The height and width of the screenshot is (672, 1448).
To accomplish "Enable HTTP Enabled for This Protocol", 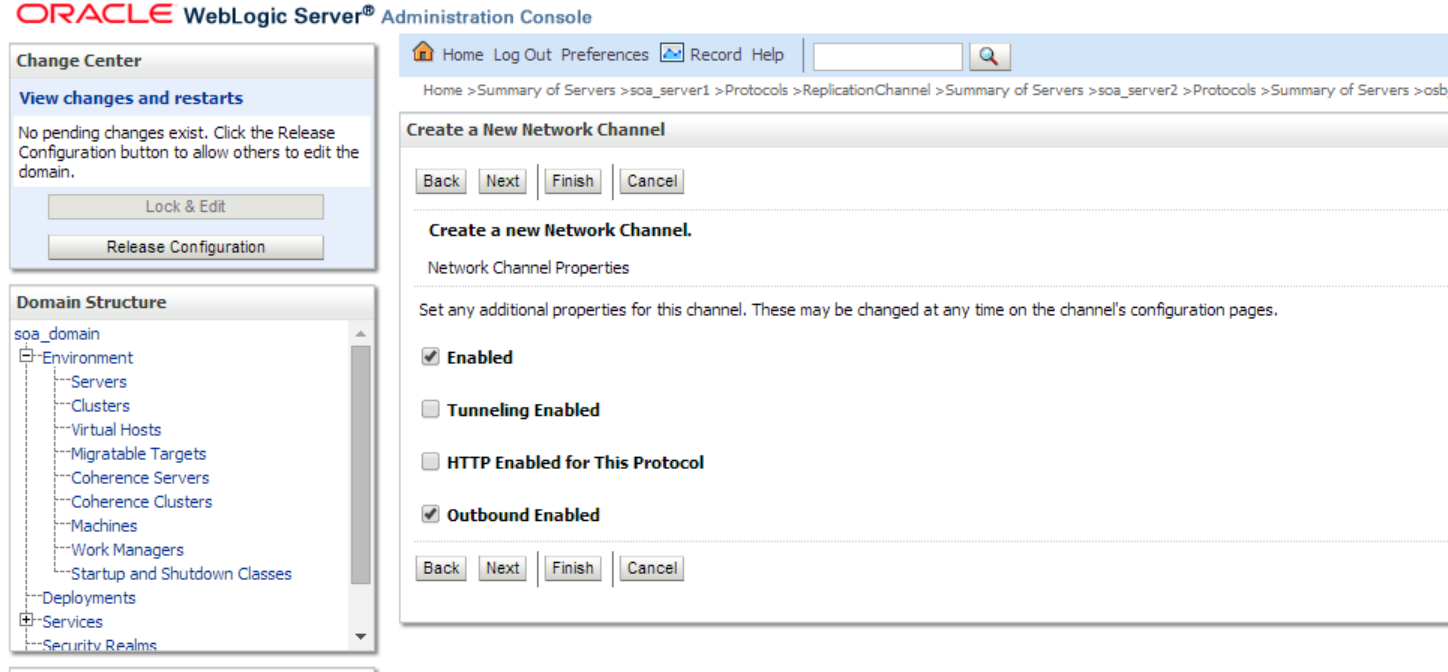I will coord(430,462).
